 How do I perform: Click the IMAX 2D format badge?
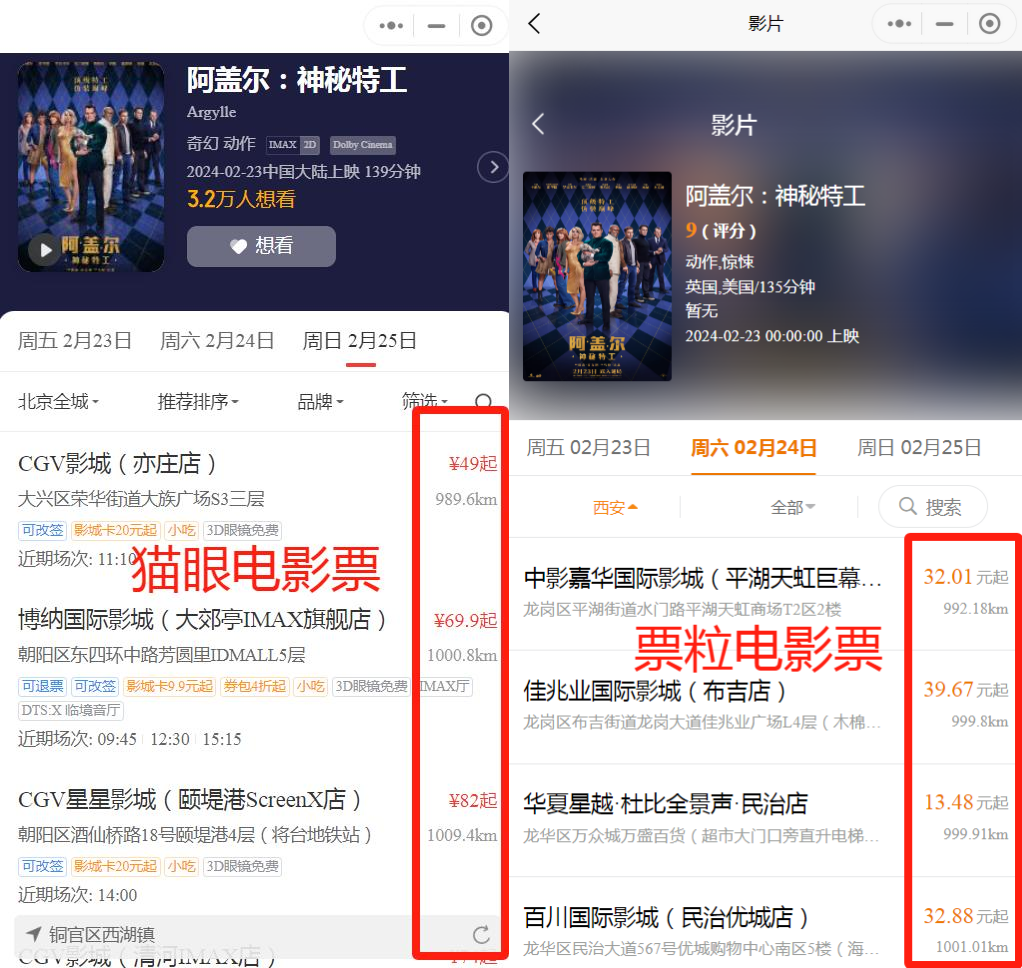293,145
